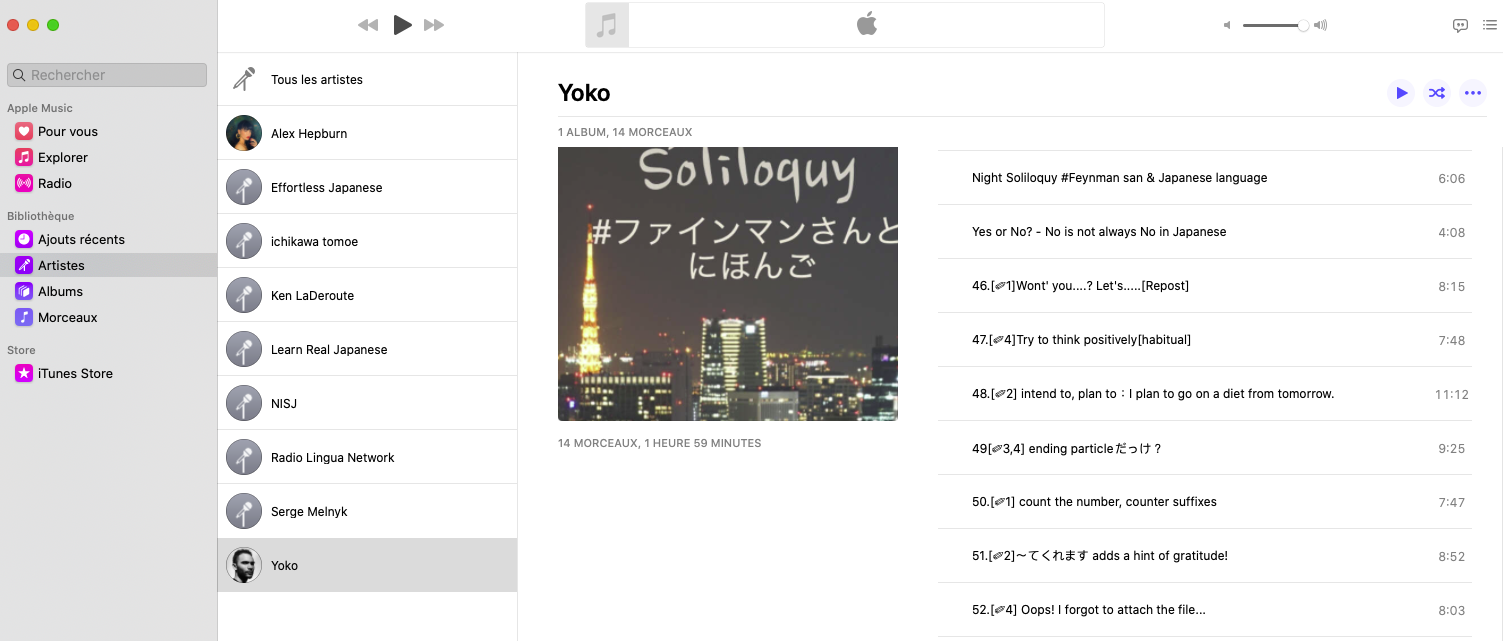Click the Rechercher search field
The image size is (1503, 641).
click(107, 75)
